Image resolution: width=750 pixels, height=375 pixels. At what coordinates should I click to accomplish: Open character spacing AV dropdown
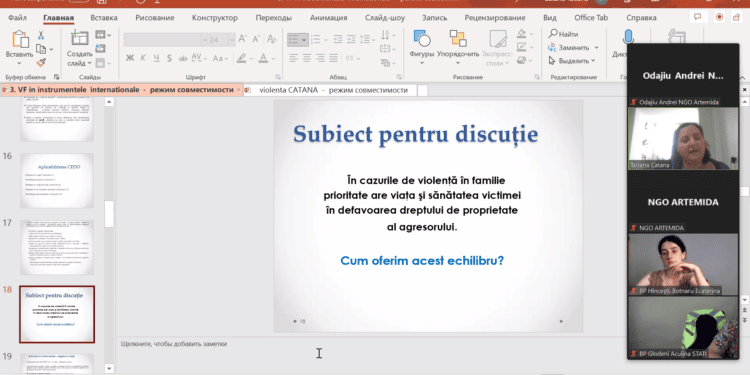[198, 58]
